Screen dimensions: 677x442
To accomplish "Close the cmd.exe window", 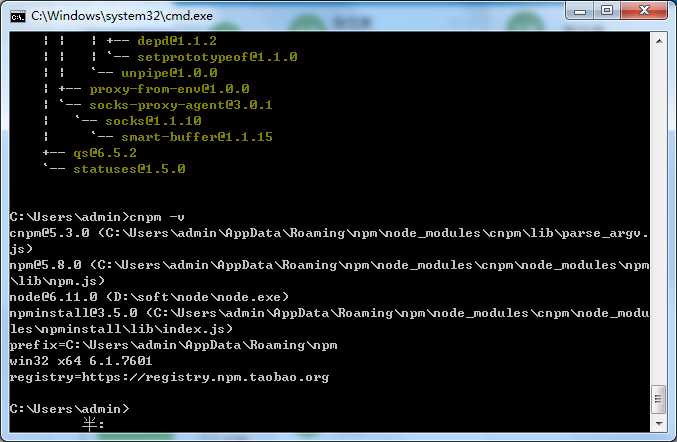I will click(644, 10).
